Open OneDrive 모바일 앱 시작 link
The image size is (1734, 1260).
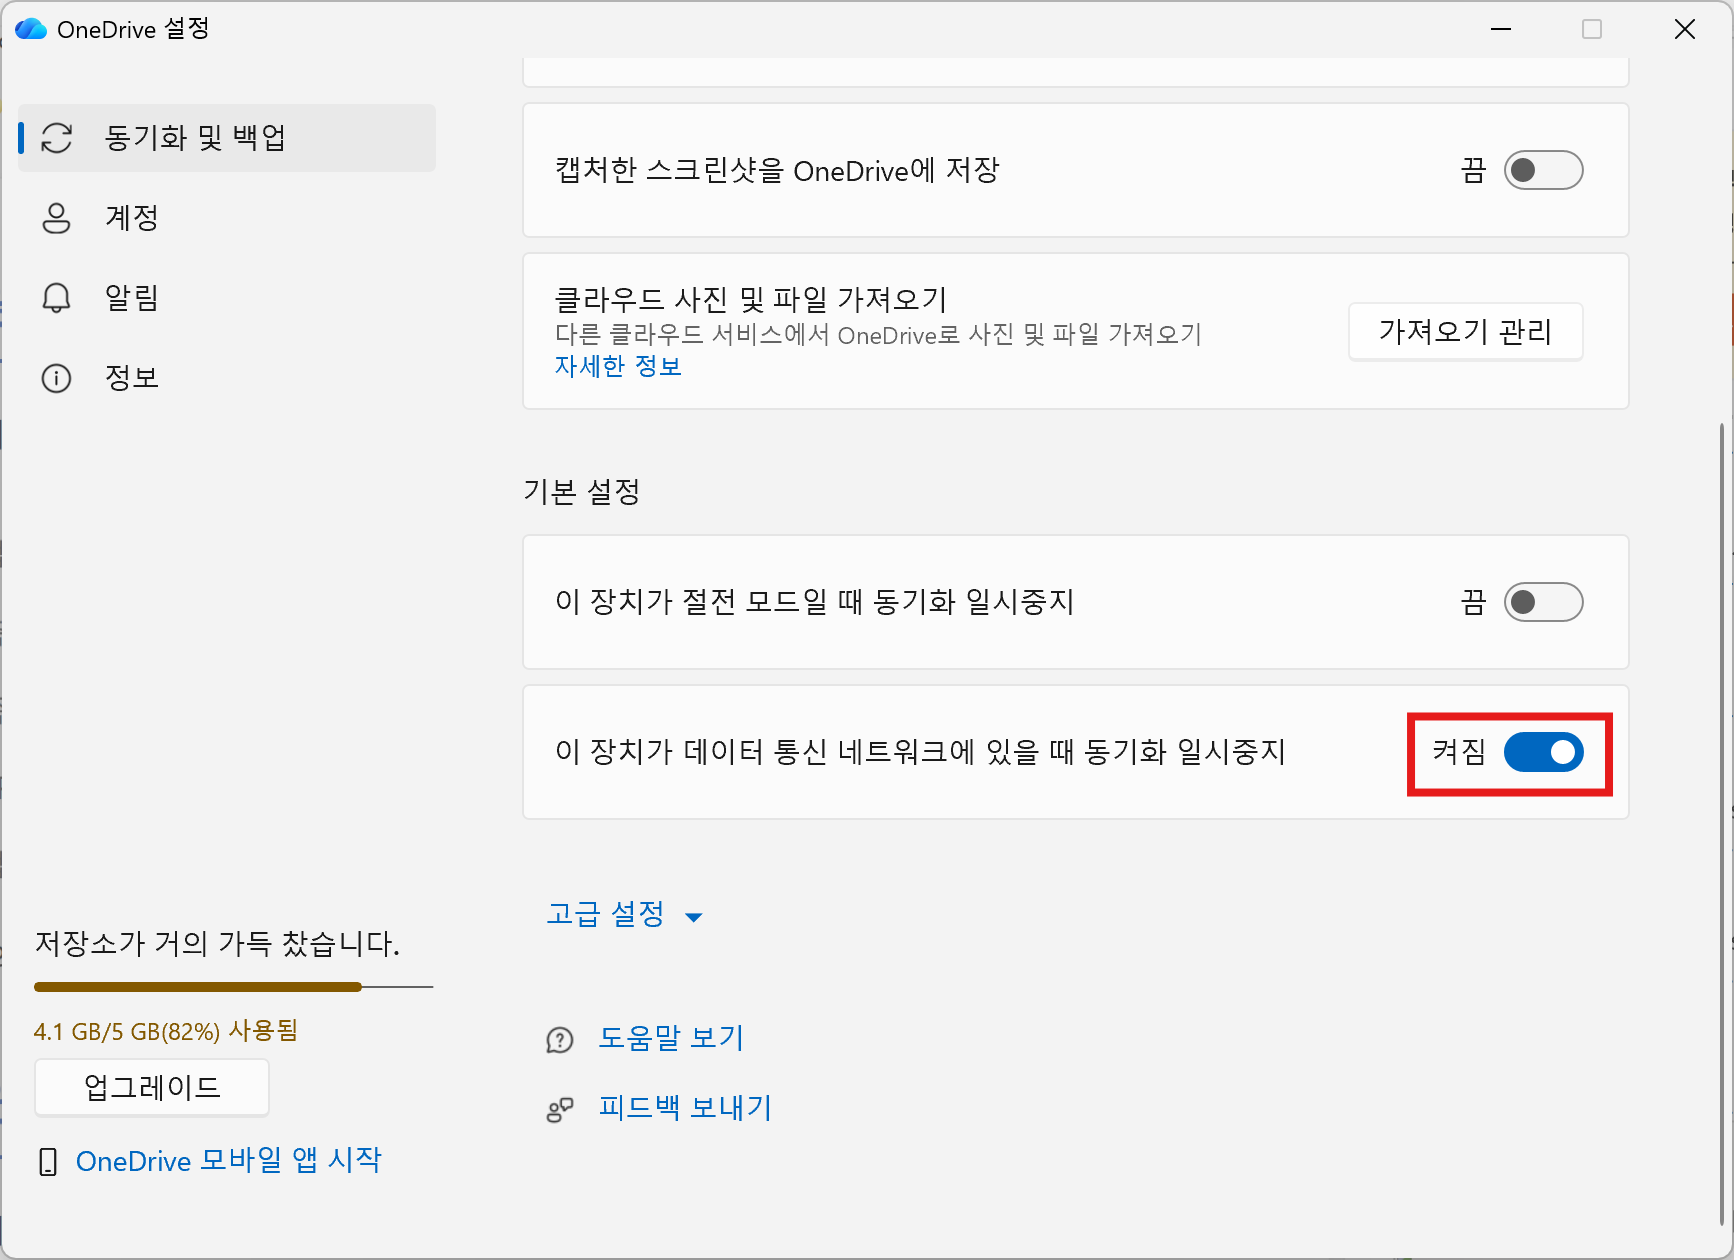[229, 1161]
